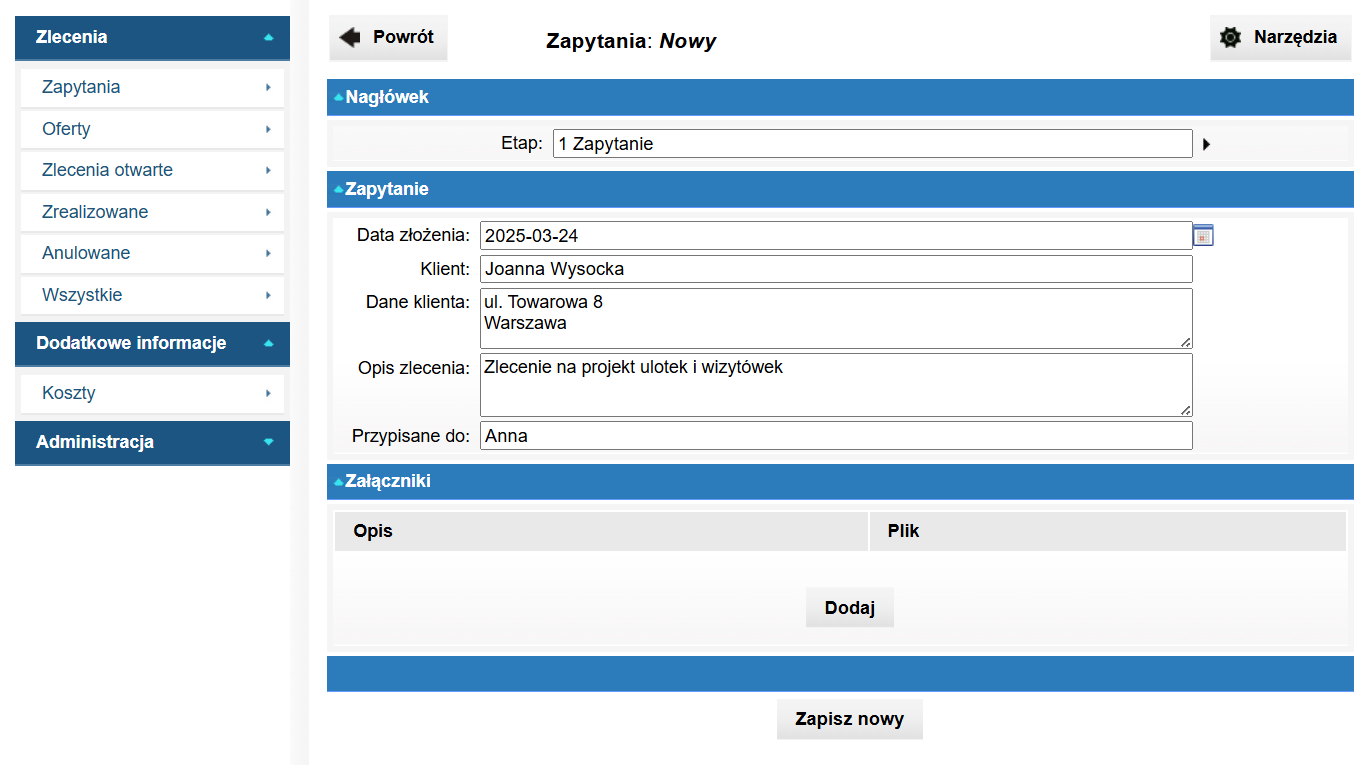Open Anulowane in the sidebar menu
This screenshot has width=1367, height=765.
(x=152, y=253)
